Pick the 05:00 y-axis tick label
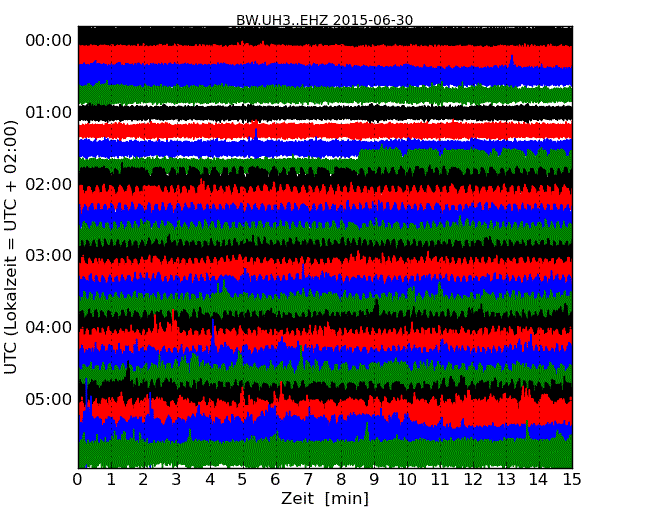Image resolution: width=650 pixels, height=520 pixels. 49,399
